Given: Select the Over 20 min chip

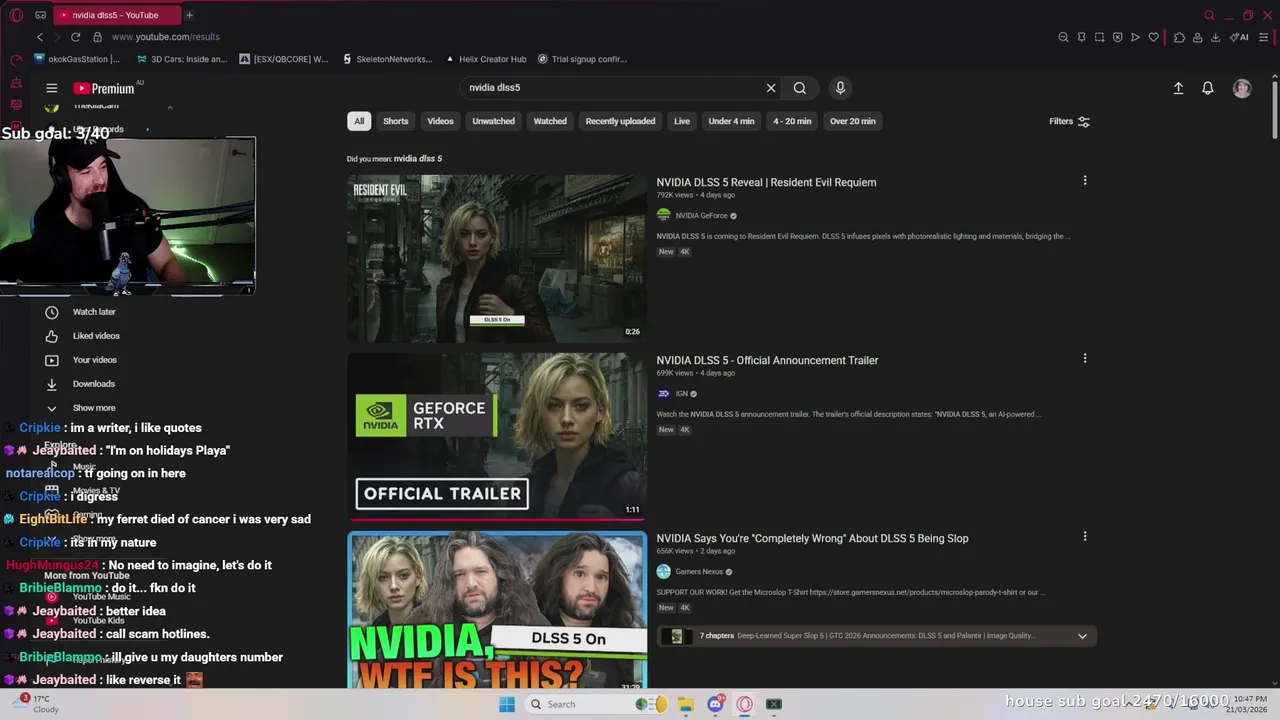Looking at the screenshot, I should click(x=853, y=121).
